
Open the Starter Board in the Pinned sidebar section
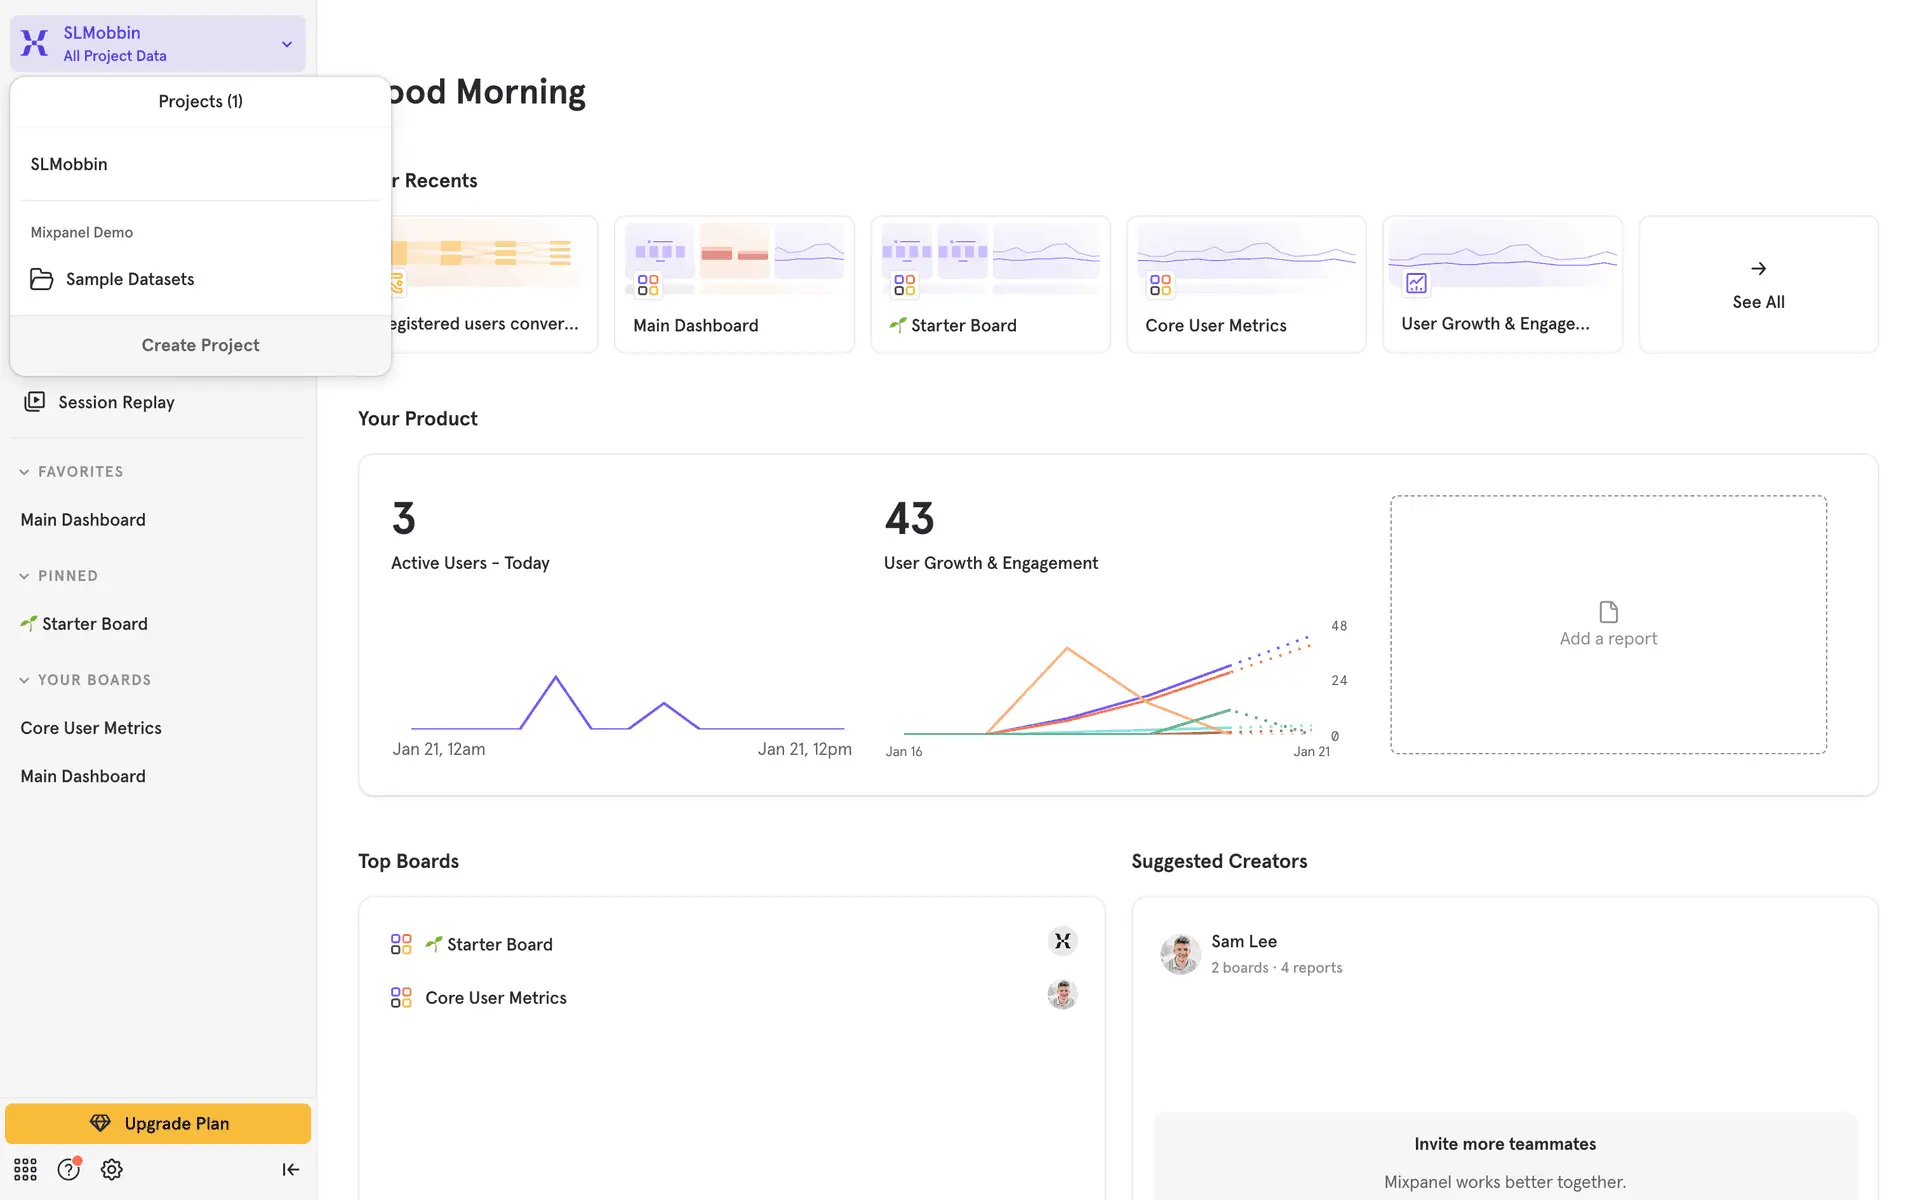(x=94, y=624)
